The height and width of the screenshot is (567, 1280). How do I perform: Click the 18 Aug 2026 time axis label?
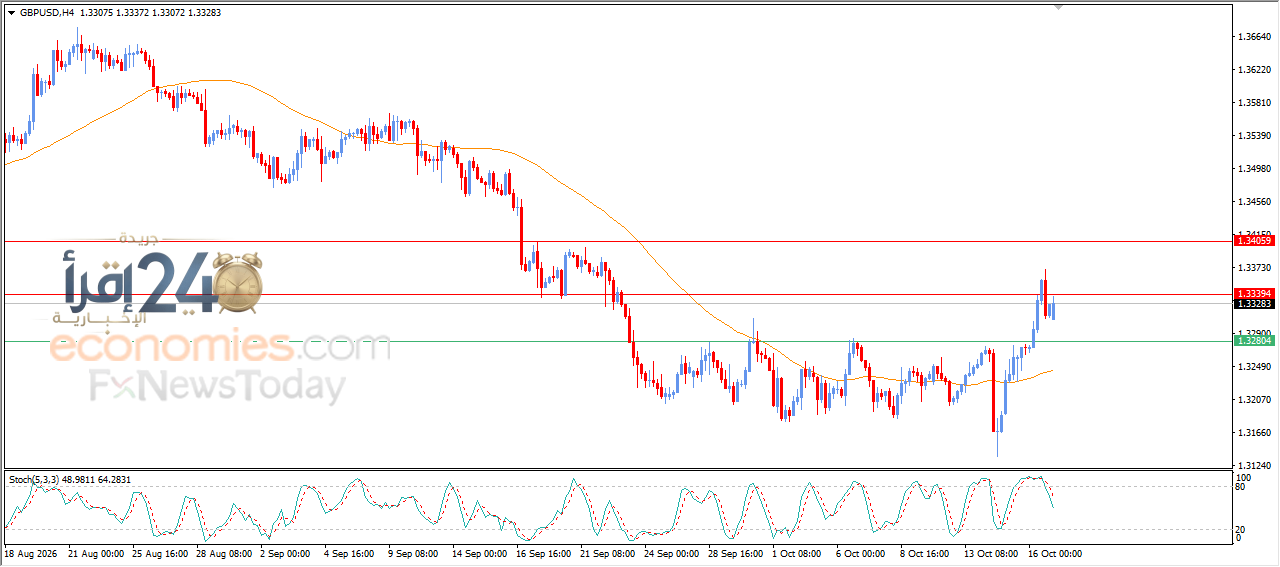[x=30, y=552]
